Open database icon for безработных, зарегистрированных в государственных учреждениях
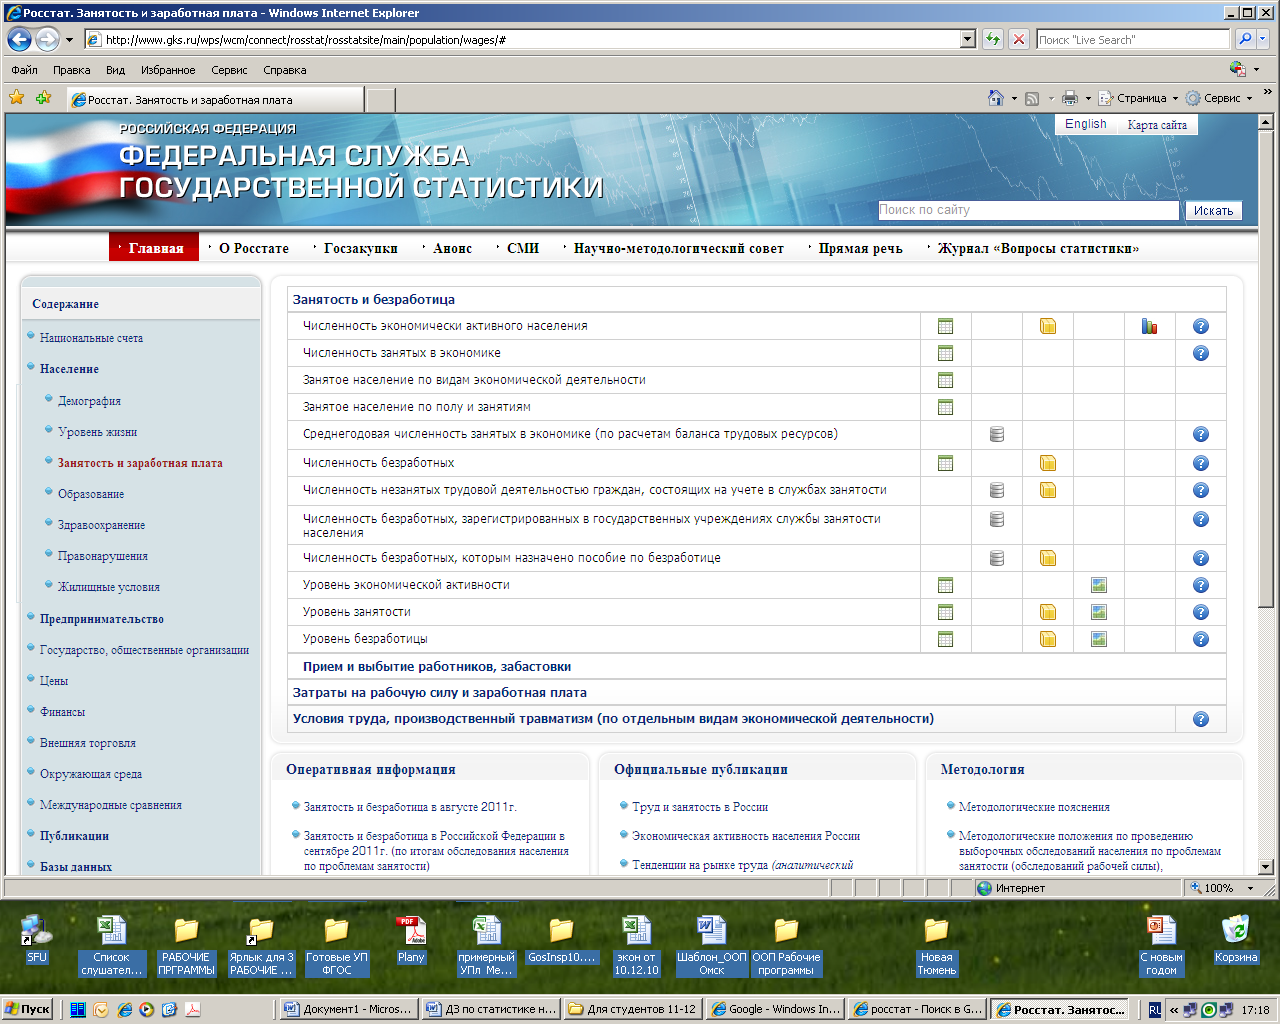Viewport: 1280px width, 1024px height. 997,519
